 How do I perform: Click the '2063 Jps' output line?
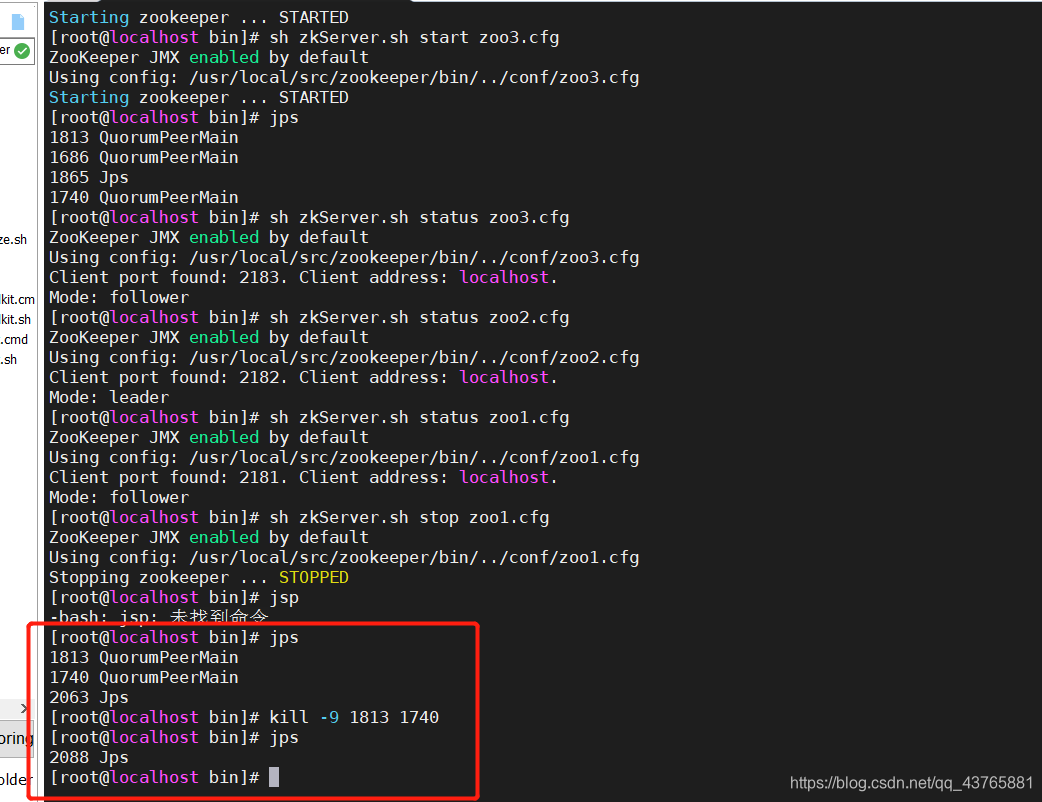tap(89, 697)
